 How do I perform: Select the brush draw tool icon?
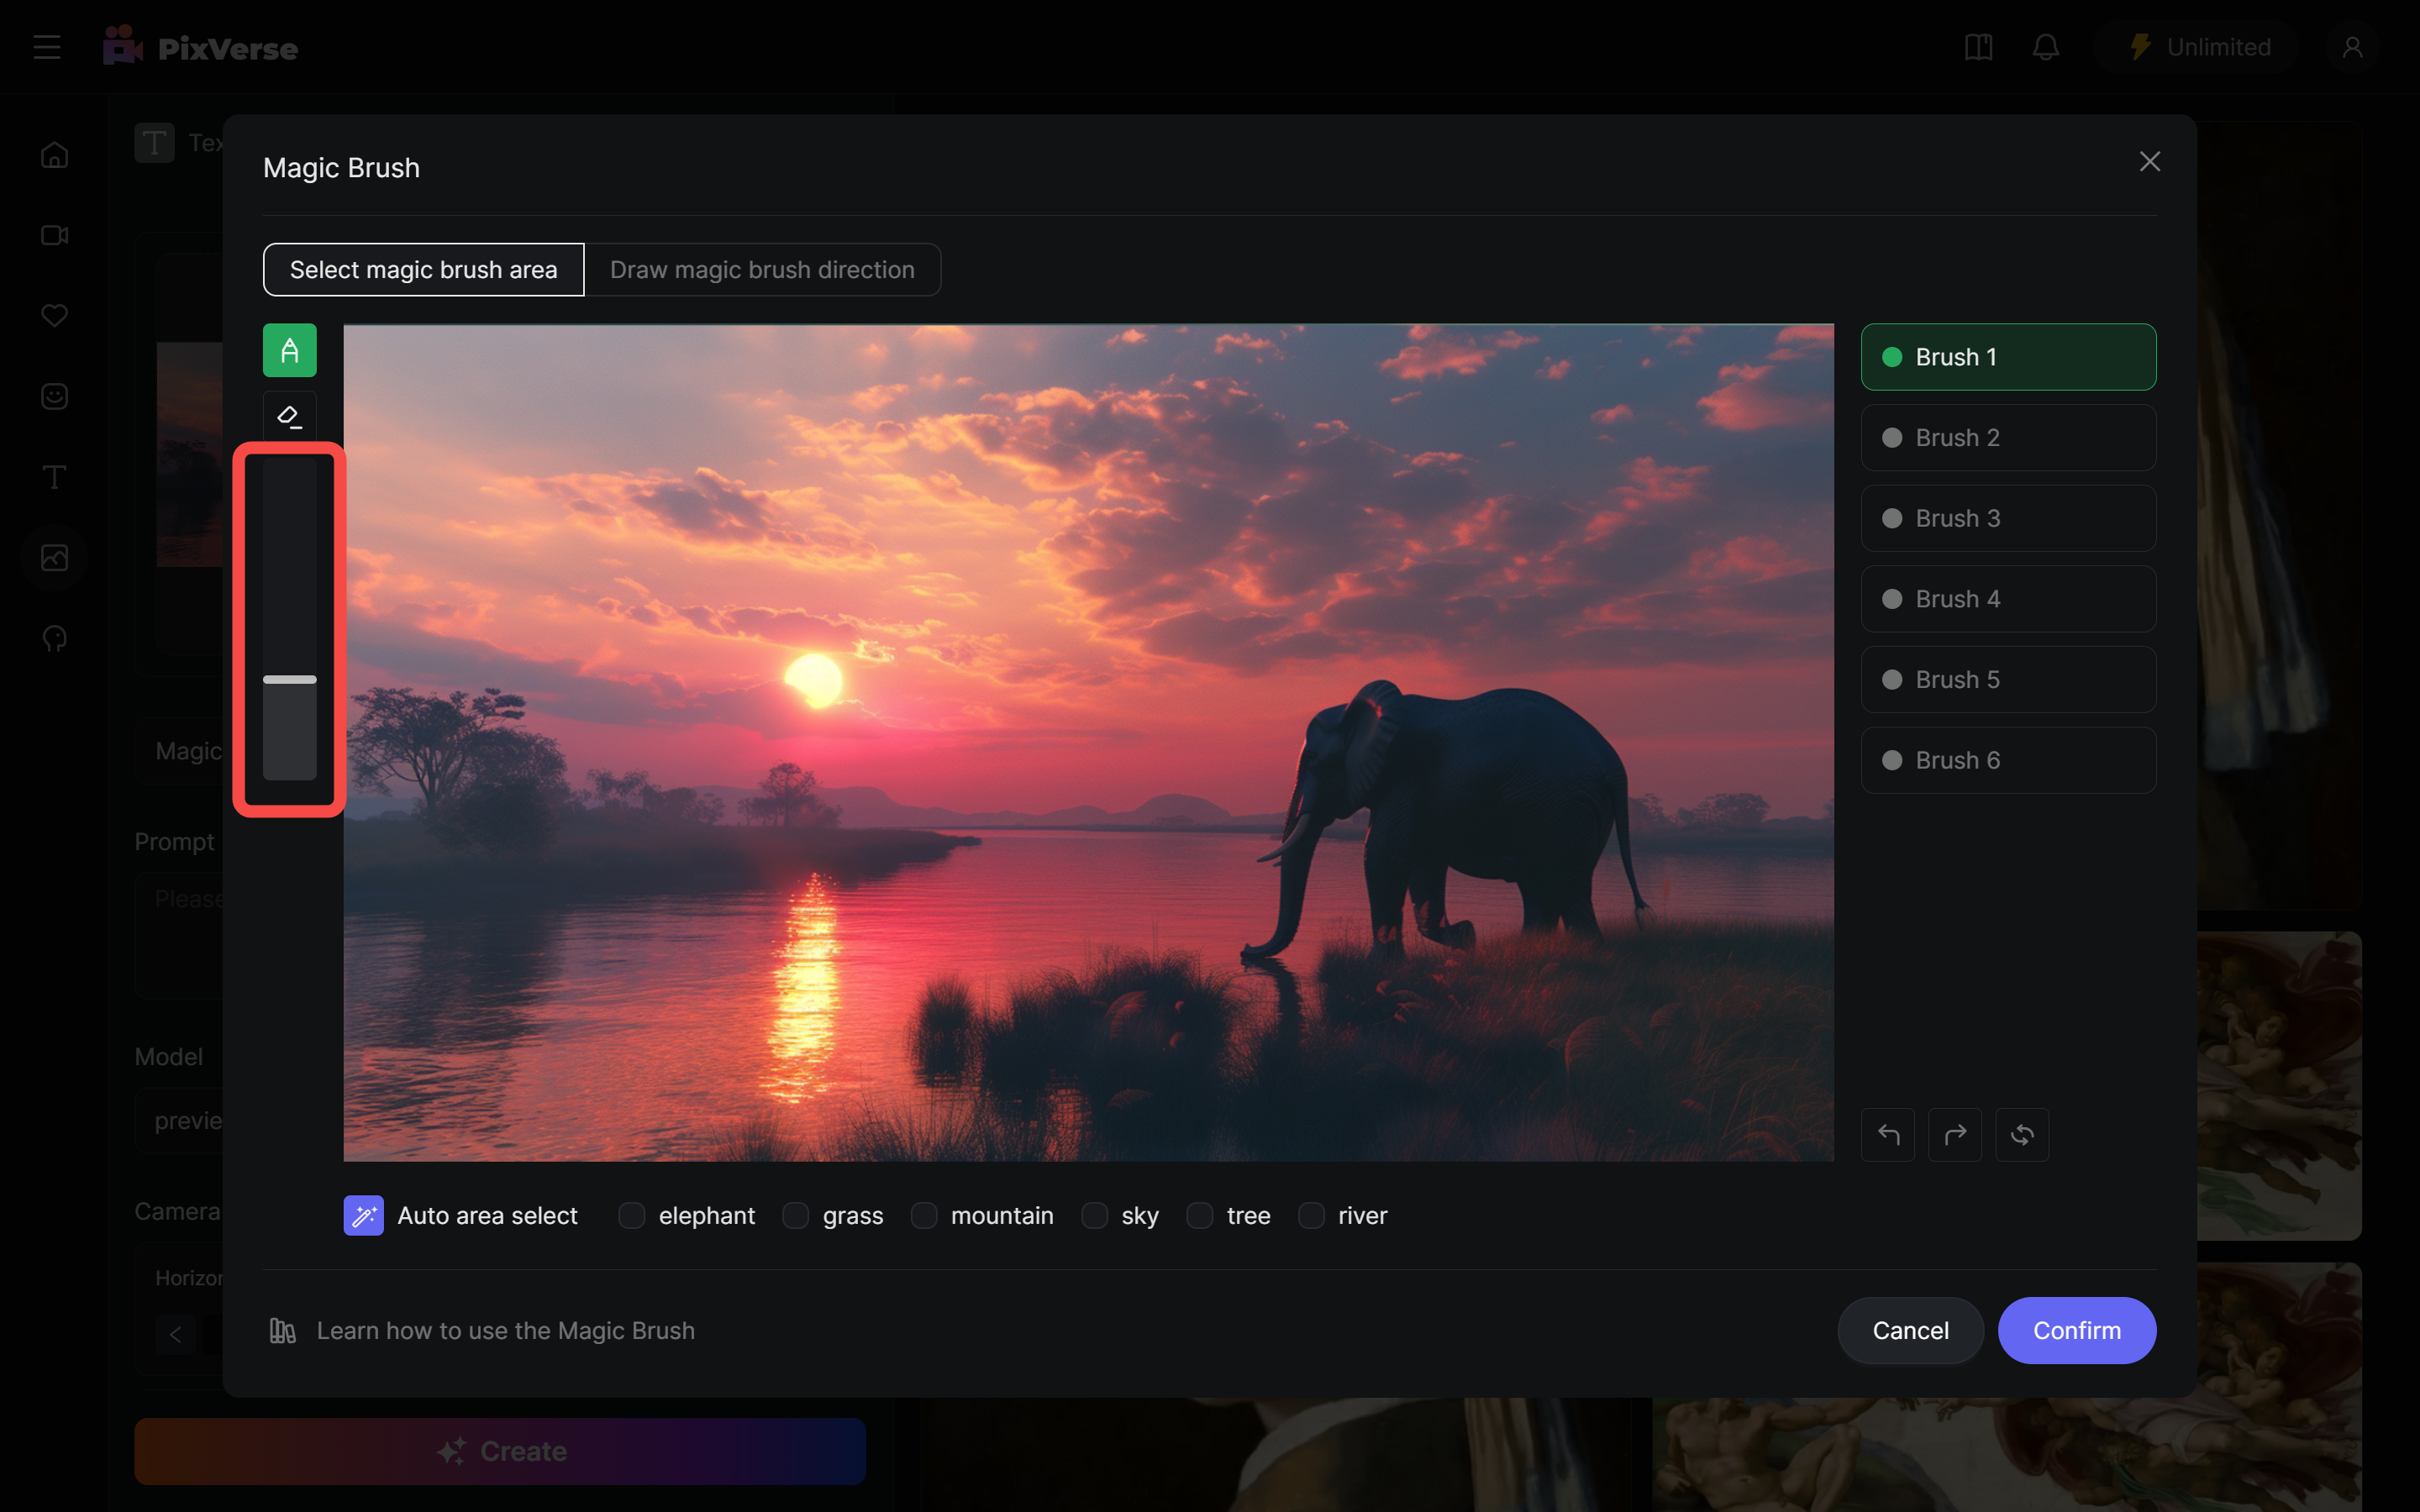tap(289, 350)
